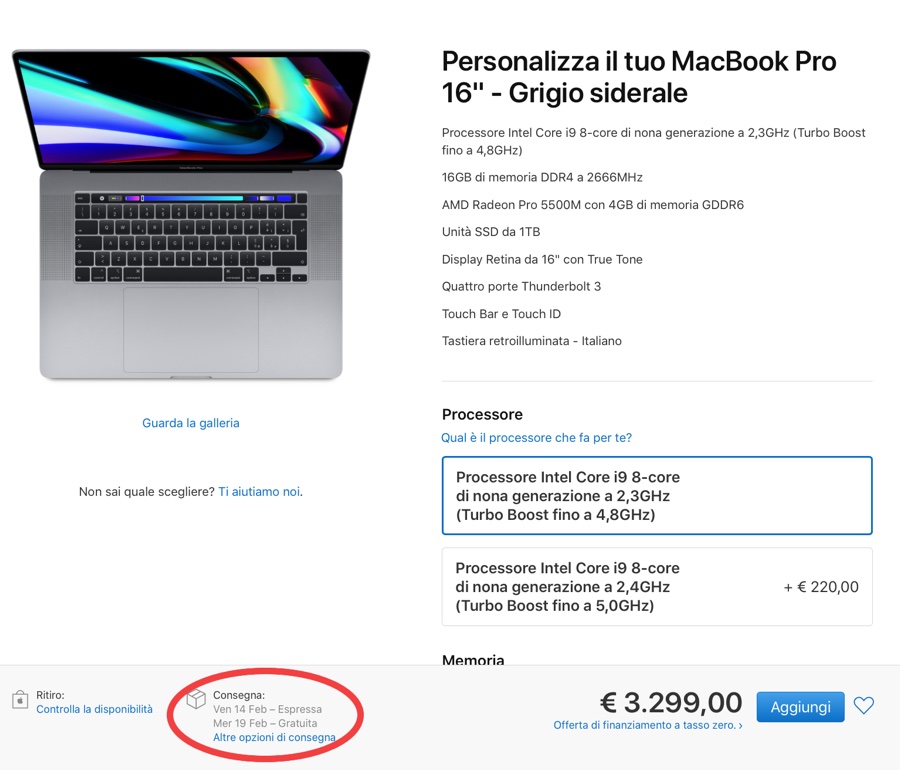Click the '+ € 220,00' upgrade price
Screen dimensions: 900x770
(820, 587)
